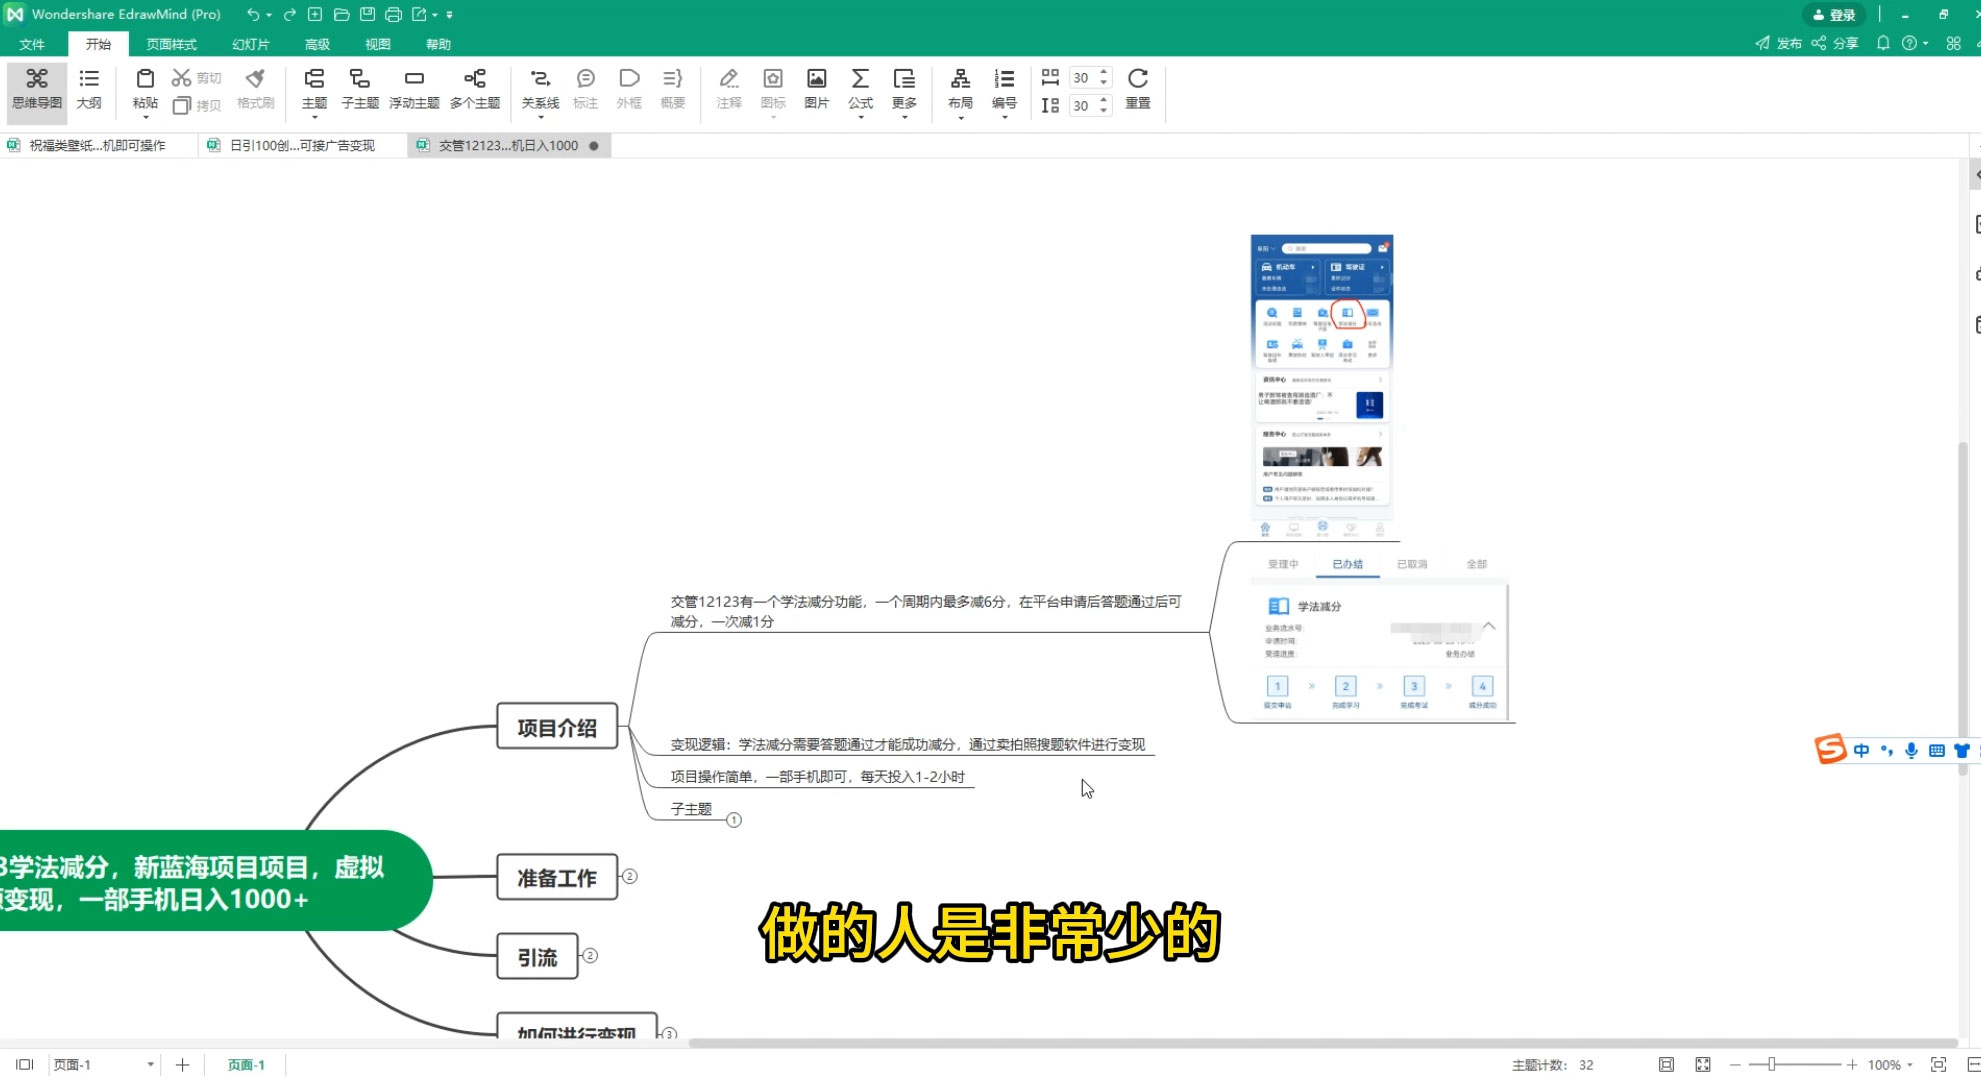This screenshot has height=1077, width=1981.
Task: Open the 页面-1 page selector dropdown
Action: click(x=152, y=1064)
